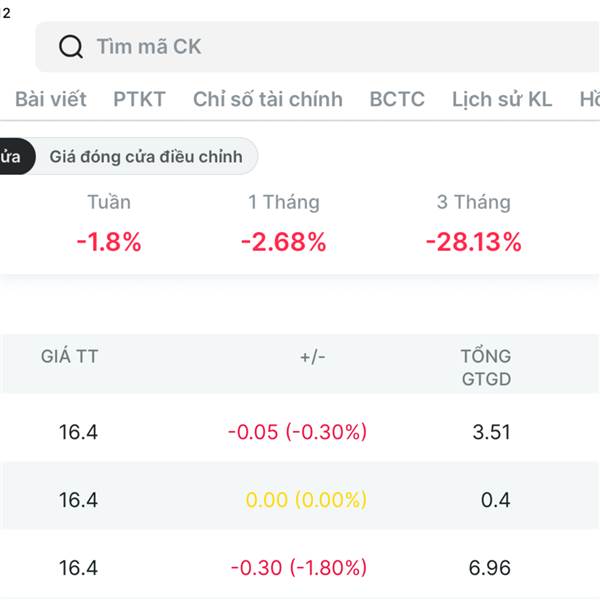
Task: Click the partially visible tab after 'Lịch sử KL'
Action: (589, 99)
